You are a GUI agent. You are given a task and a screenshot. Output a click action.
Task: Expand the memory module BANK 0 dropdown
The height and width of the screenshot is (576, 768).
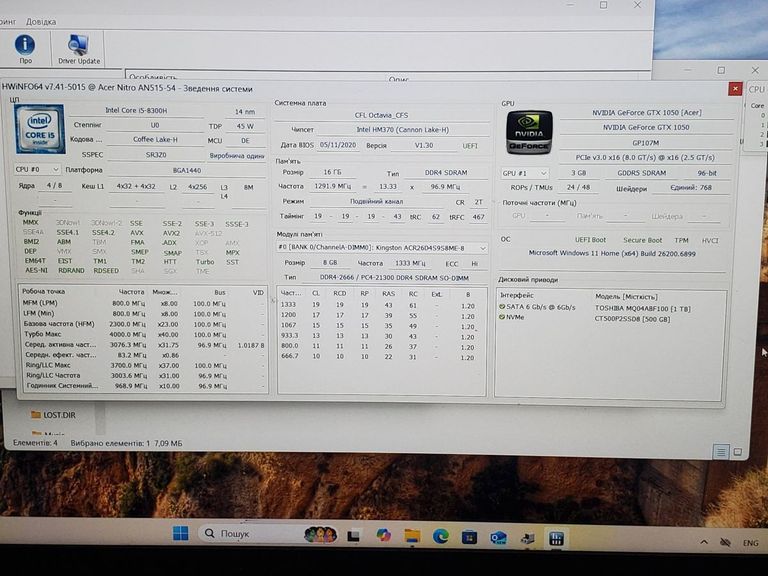coord(382,248)
